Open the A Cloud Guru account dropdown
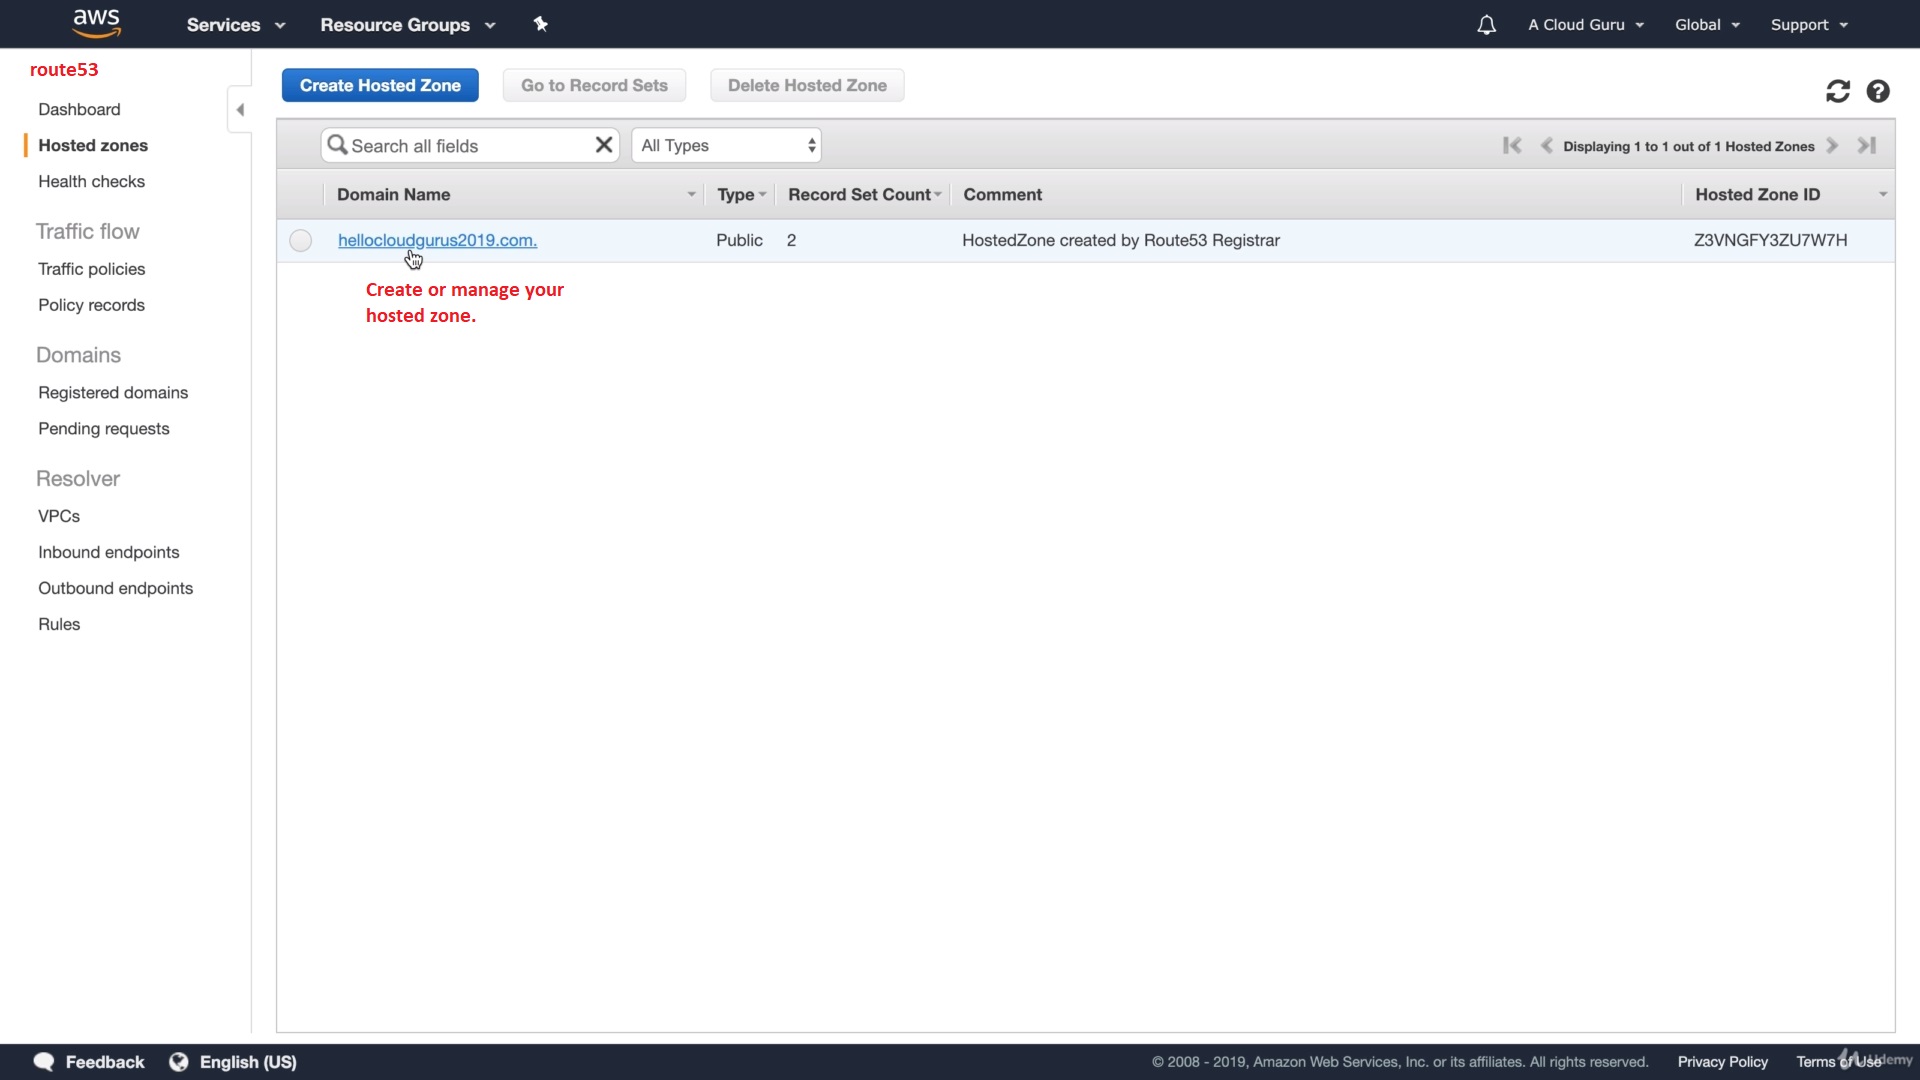1920x1080 pixels. (1586, 25)
